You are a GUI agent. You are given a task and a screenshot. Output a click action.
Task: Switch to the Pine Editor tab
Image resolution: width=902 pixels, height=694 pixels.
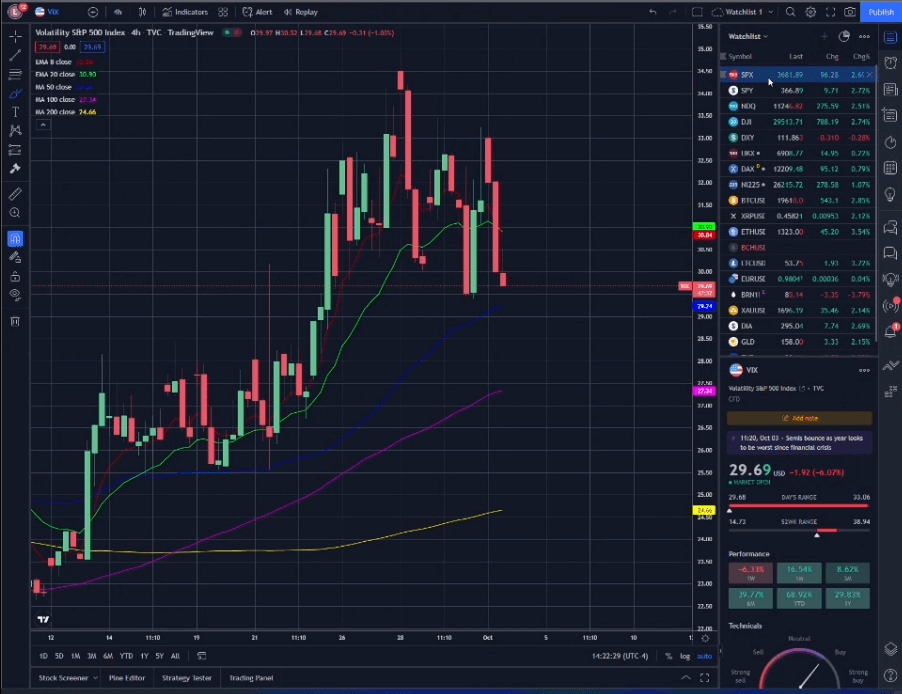(x=127, y=678)
